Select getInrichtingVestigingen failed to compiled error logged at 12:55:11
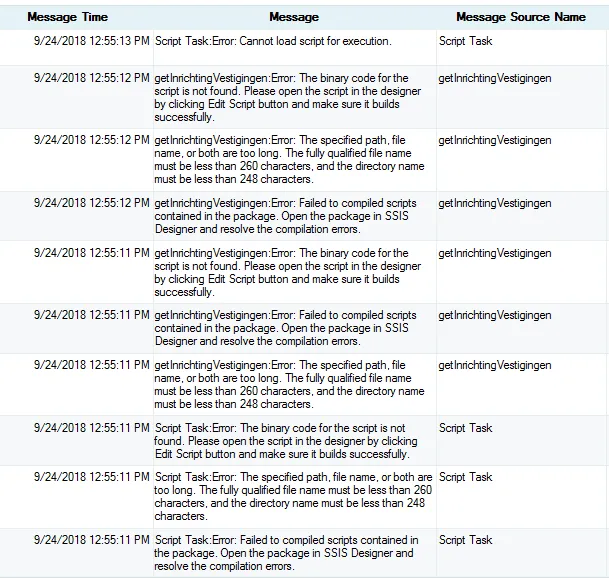Image resolution: width=609 pixels, height=578 pixels. pos(285,328)
